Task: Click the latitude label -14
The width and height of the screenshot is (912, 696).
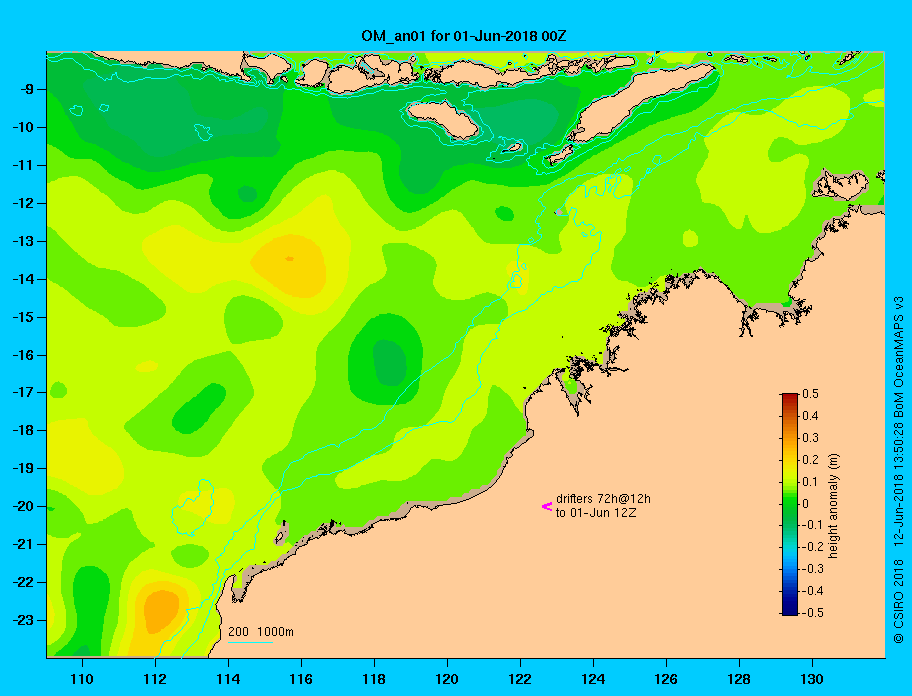Action: click(x=22, y=279)
